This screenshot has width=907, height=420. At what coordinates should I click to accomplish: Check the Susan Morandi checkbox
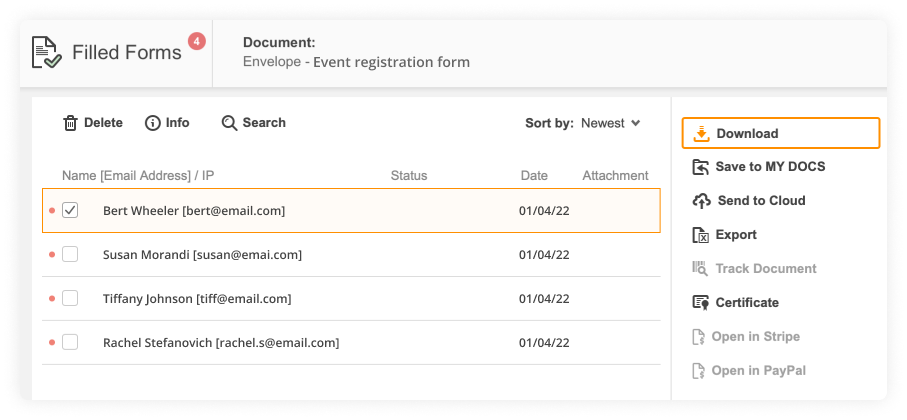tap(70, 254)
